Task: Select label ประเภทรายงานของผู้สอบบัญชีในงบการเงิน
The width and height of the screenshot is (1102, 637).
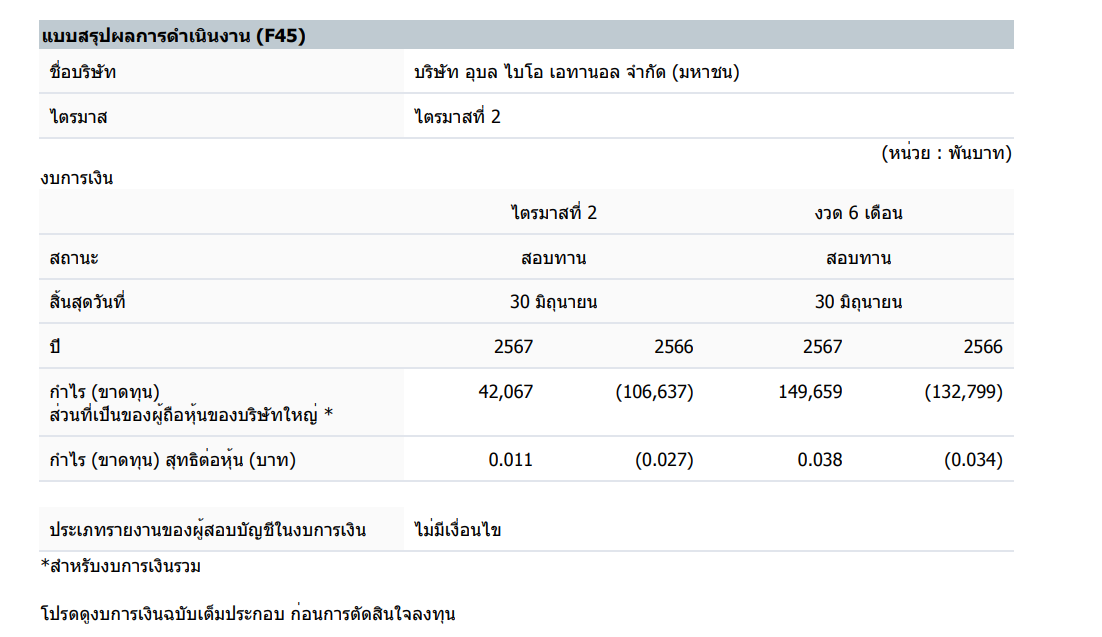Action: pyautogui.click(x=207, y=529)
